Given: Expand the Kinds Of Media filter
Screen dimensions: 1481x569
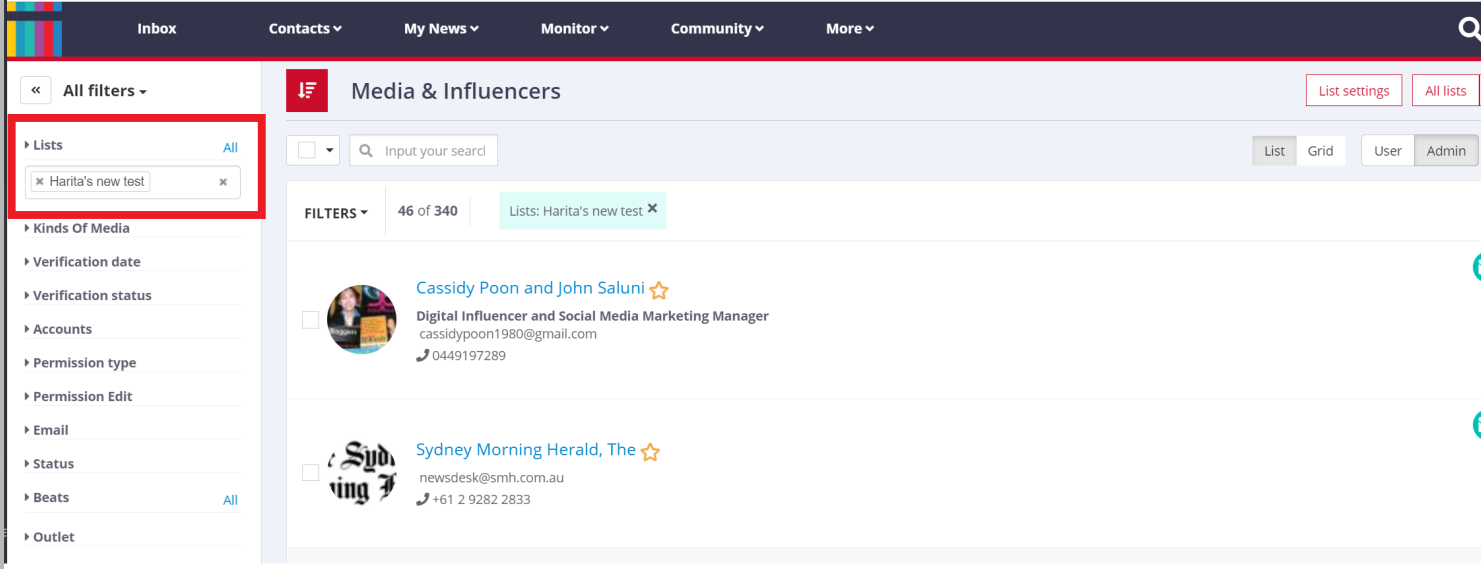Looking at the screenshot, I should pyautogui.click(x=81, y=228).
